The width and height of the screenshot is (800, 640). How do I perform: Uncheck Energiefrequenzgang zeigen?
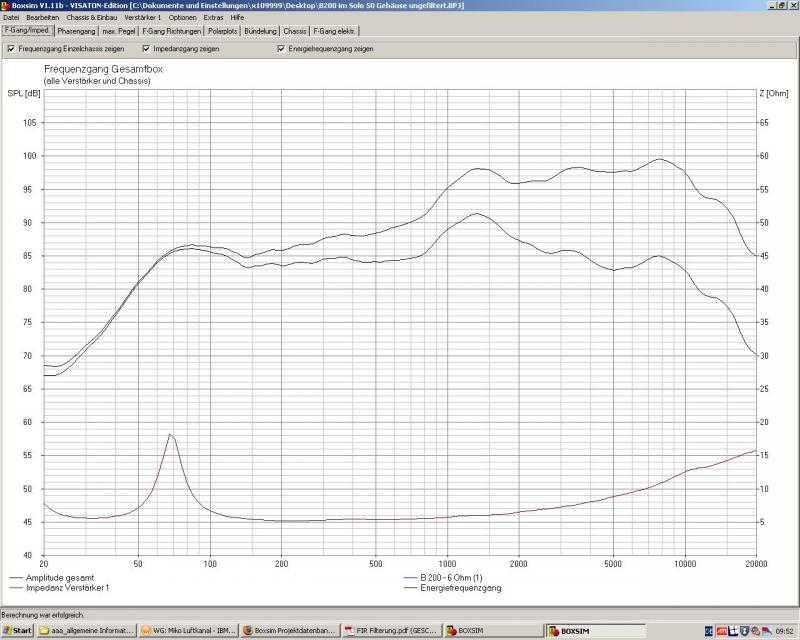(281, 48)
